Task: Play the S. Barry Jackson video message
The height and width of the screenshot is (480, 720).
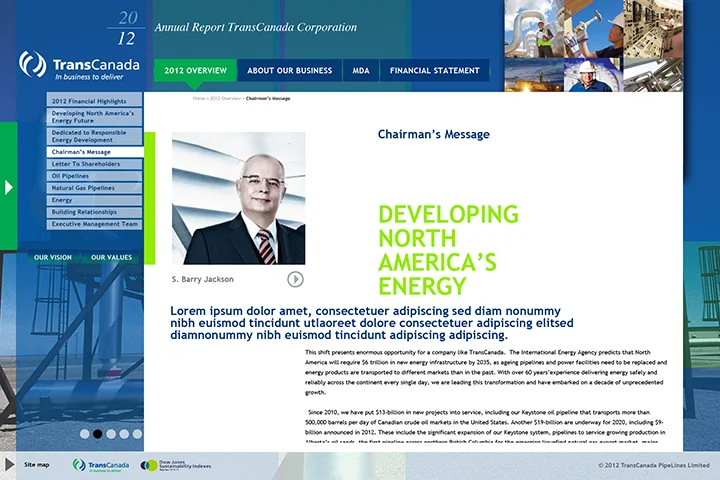Action: [295, 279]
